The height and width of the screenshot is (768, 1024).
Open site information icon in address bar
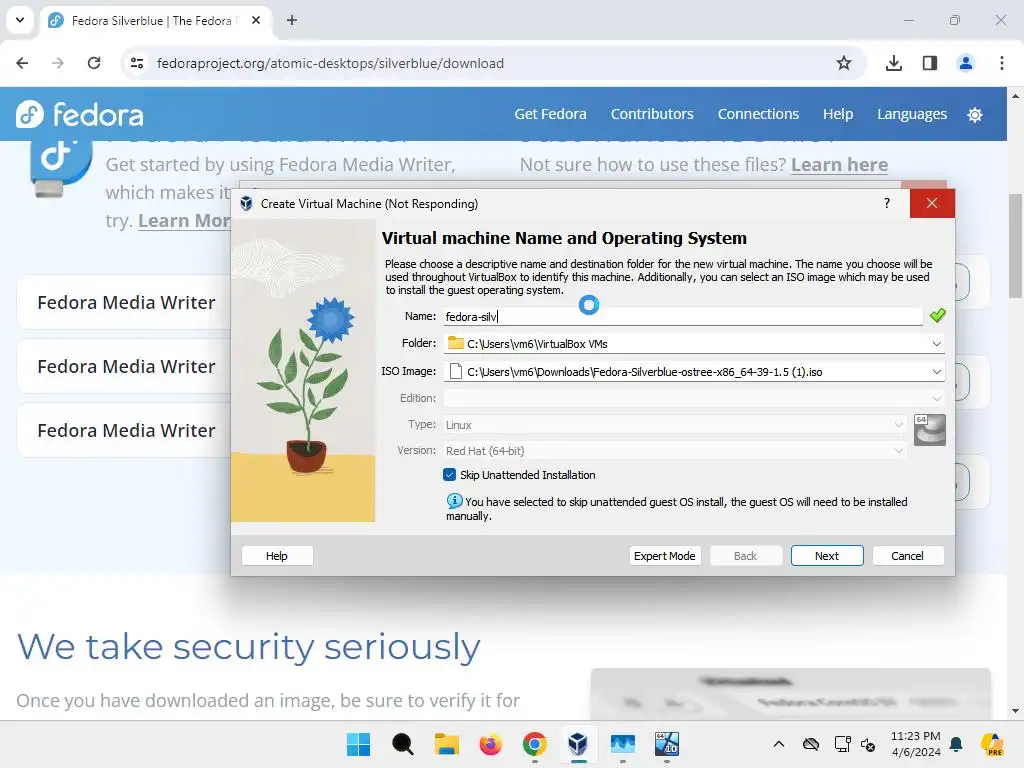137,63
